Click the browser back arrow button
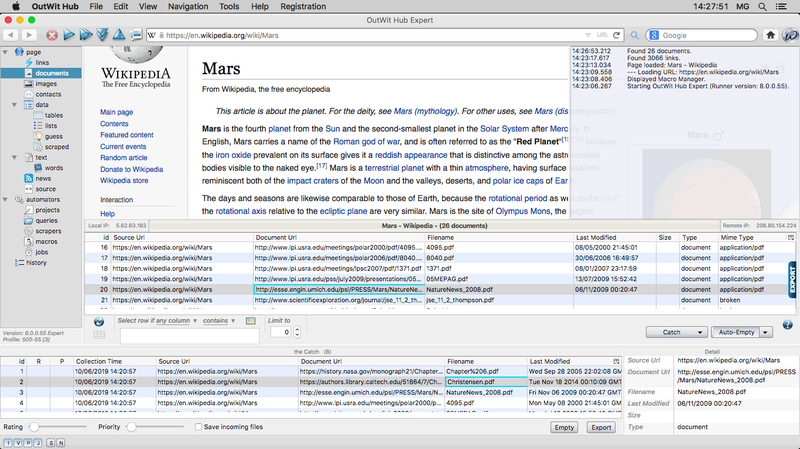 coord(12,35)
